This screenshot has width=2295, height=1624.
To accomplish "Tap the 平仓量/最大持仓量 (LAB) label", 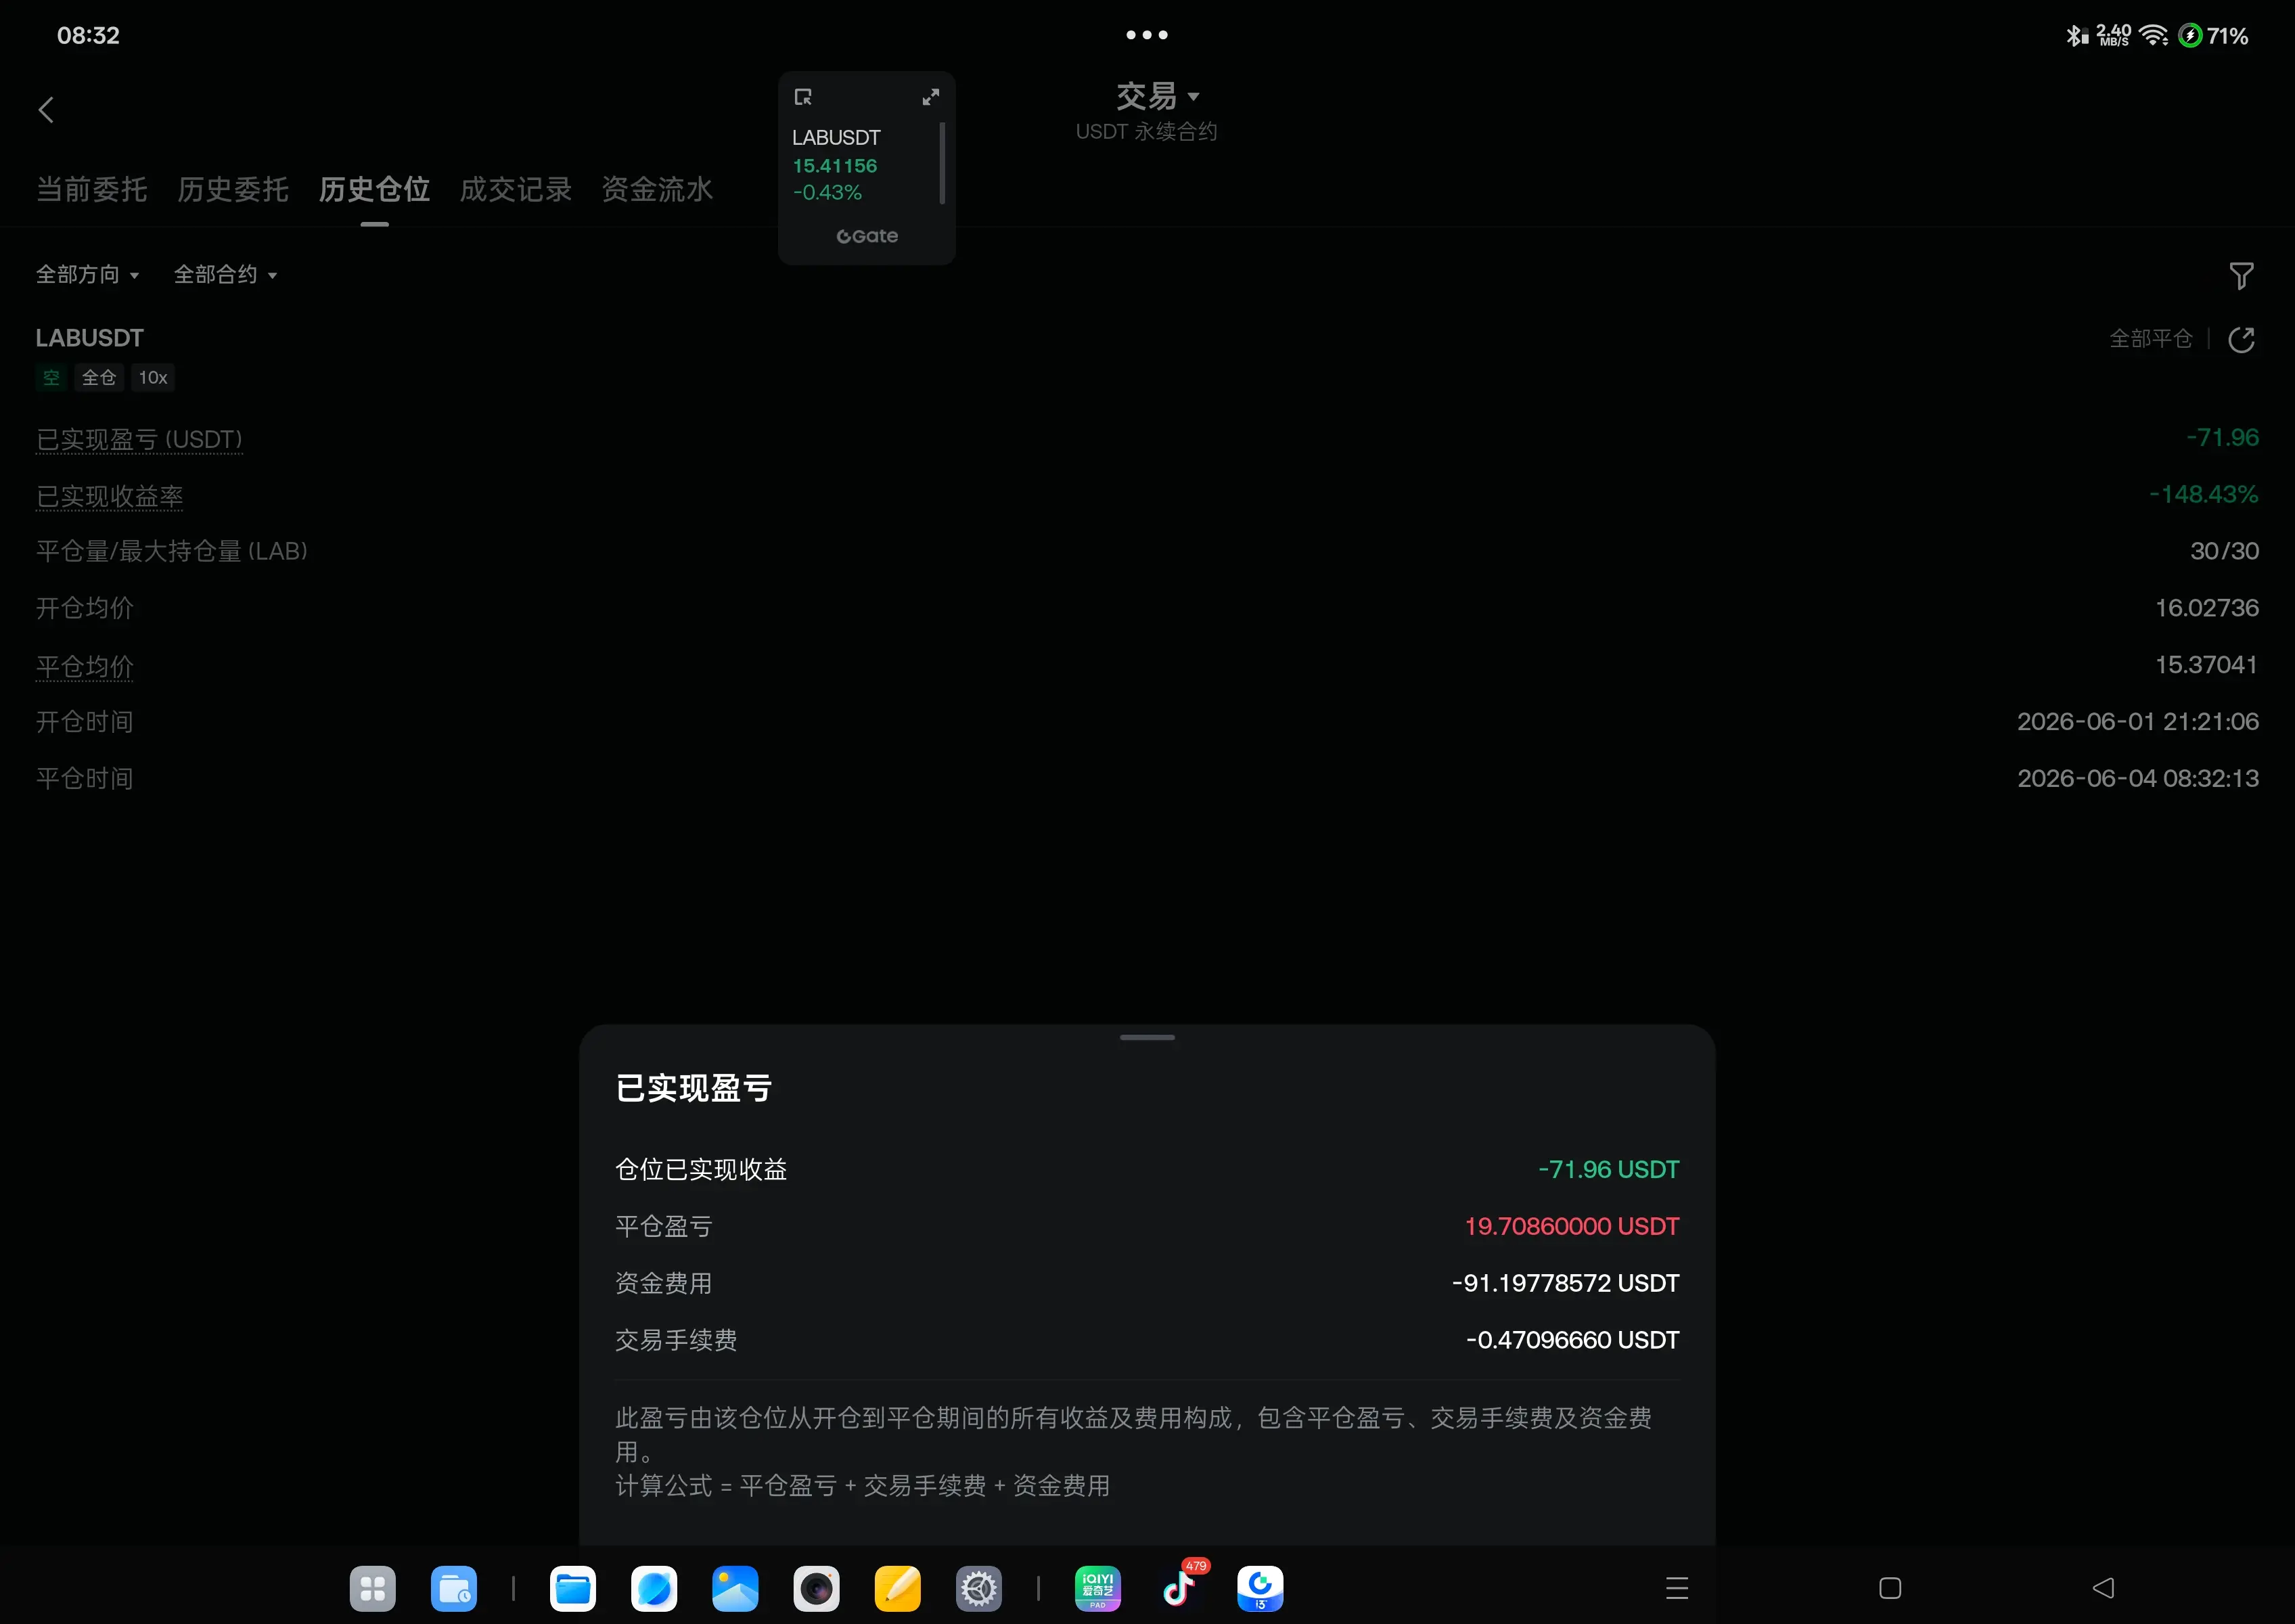I will coord(172,552).
